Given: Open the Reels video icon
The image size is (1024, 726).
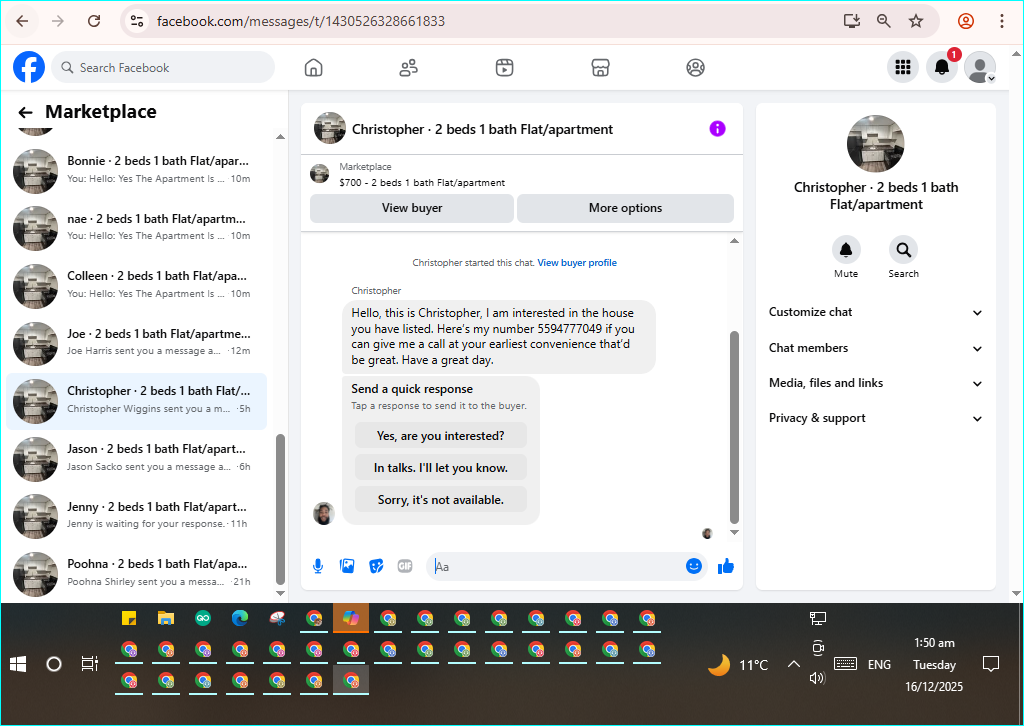Looking at the screenshot, I should (504, 67).
